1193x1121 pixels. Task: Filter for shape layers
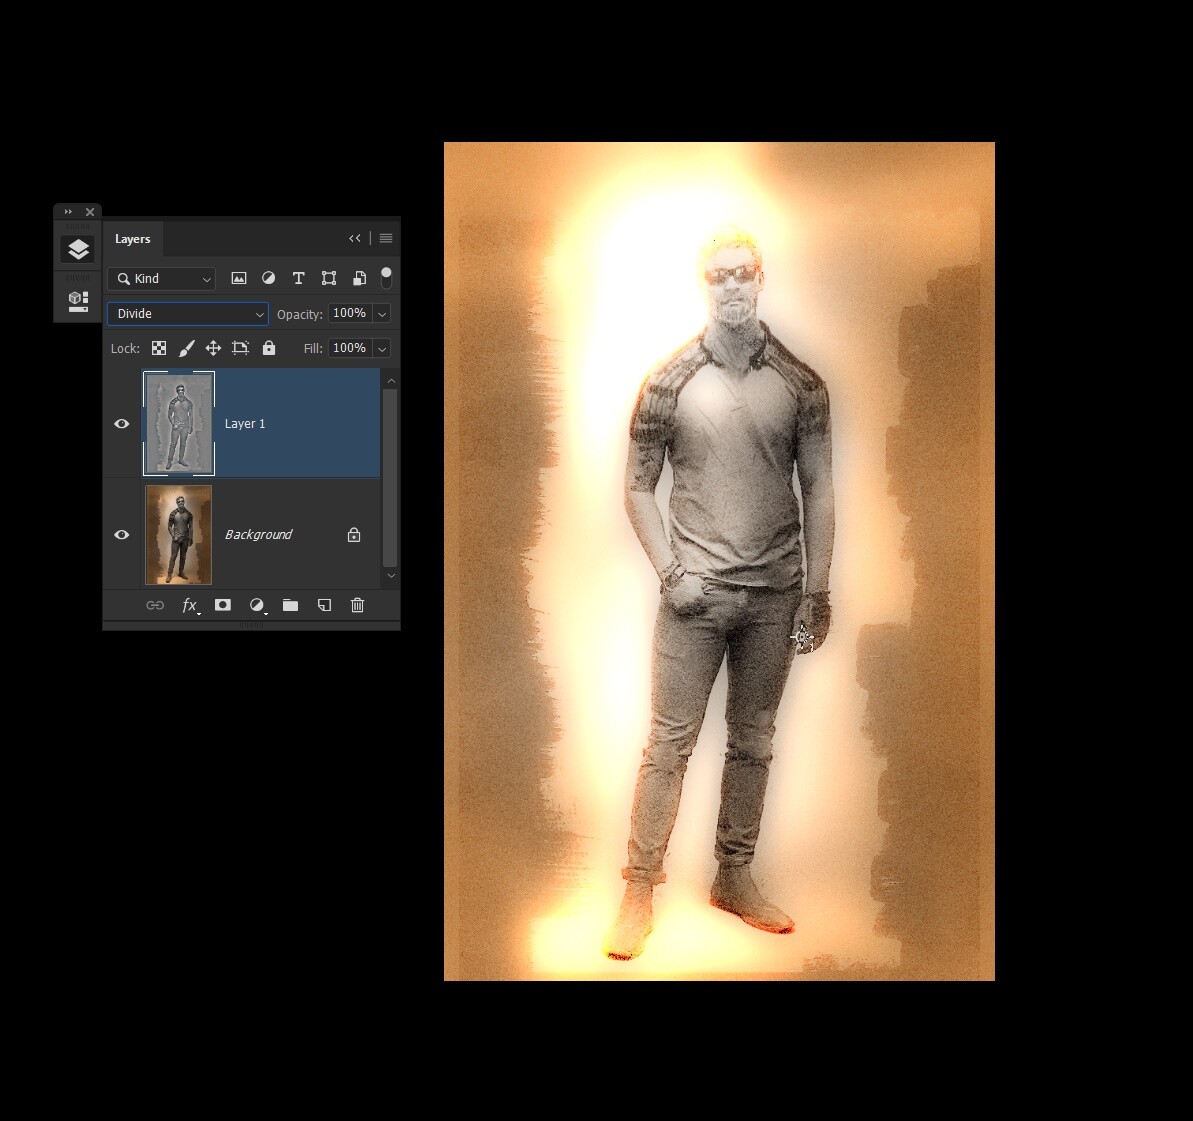point(329,279)
